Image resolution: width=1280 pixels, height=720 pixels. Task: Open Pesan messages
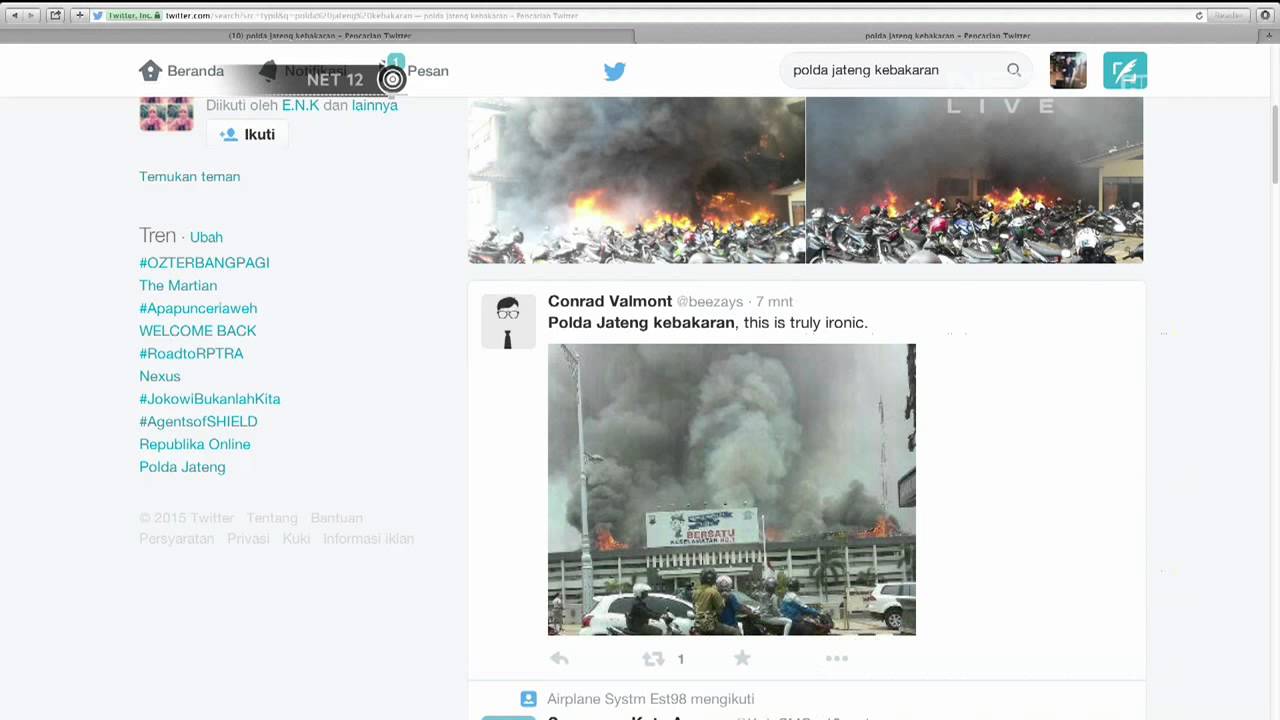pos(427,71)
